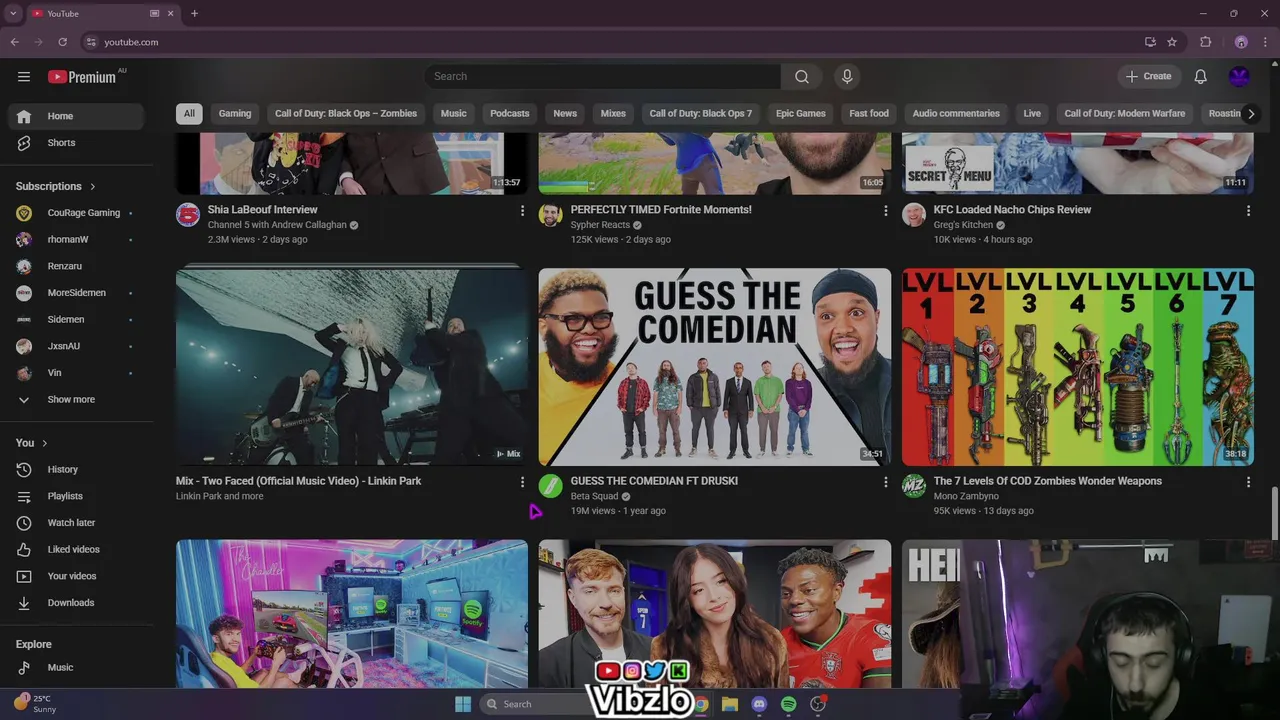Open JxsnAU subscription channel
The height and width of the screenshot is (720, 1280).
76,346
